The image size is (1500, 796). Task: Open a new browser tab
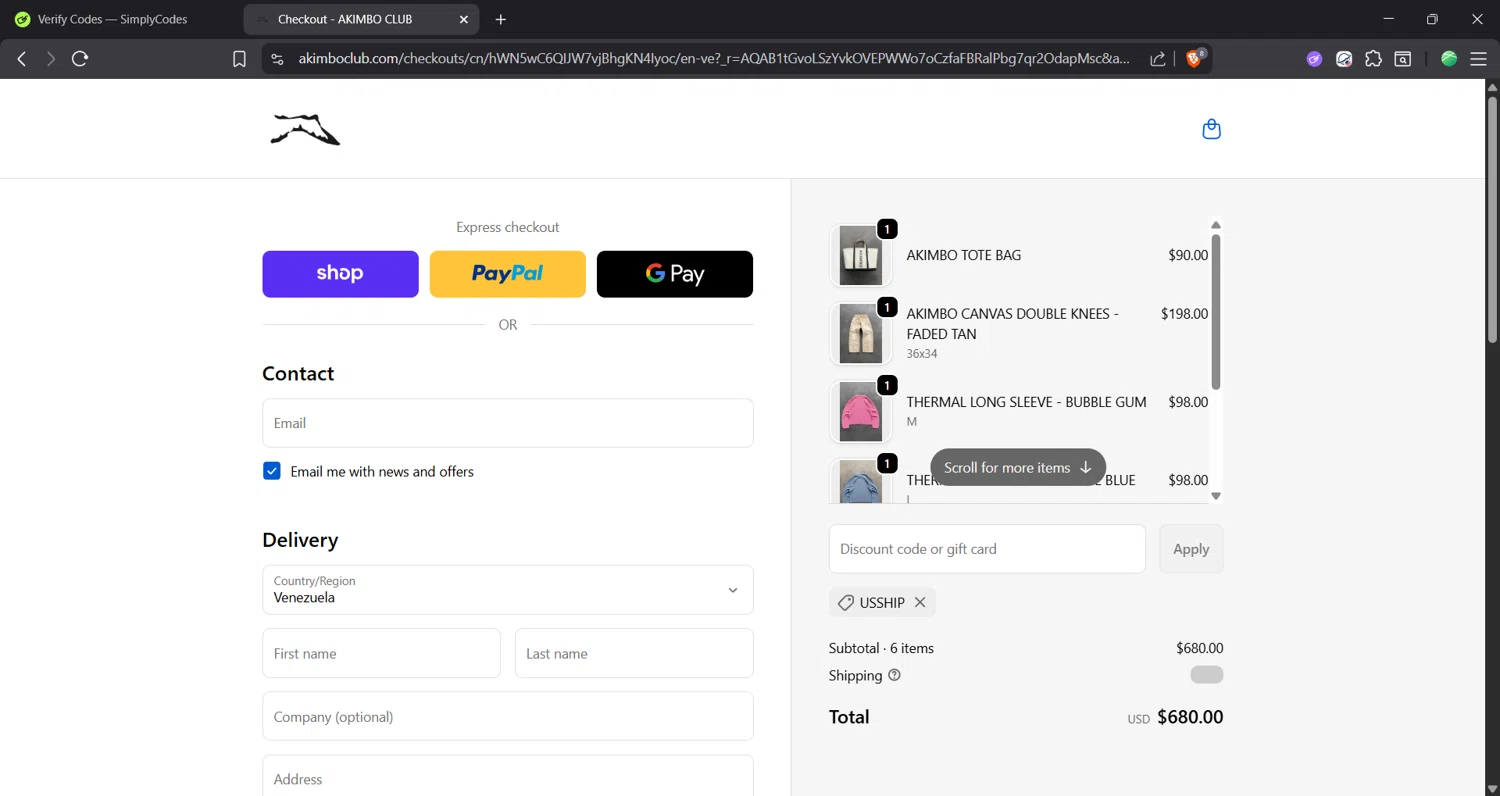click(x=501, y=19)
